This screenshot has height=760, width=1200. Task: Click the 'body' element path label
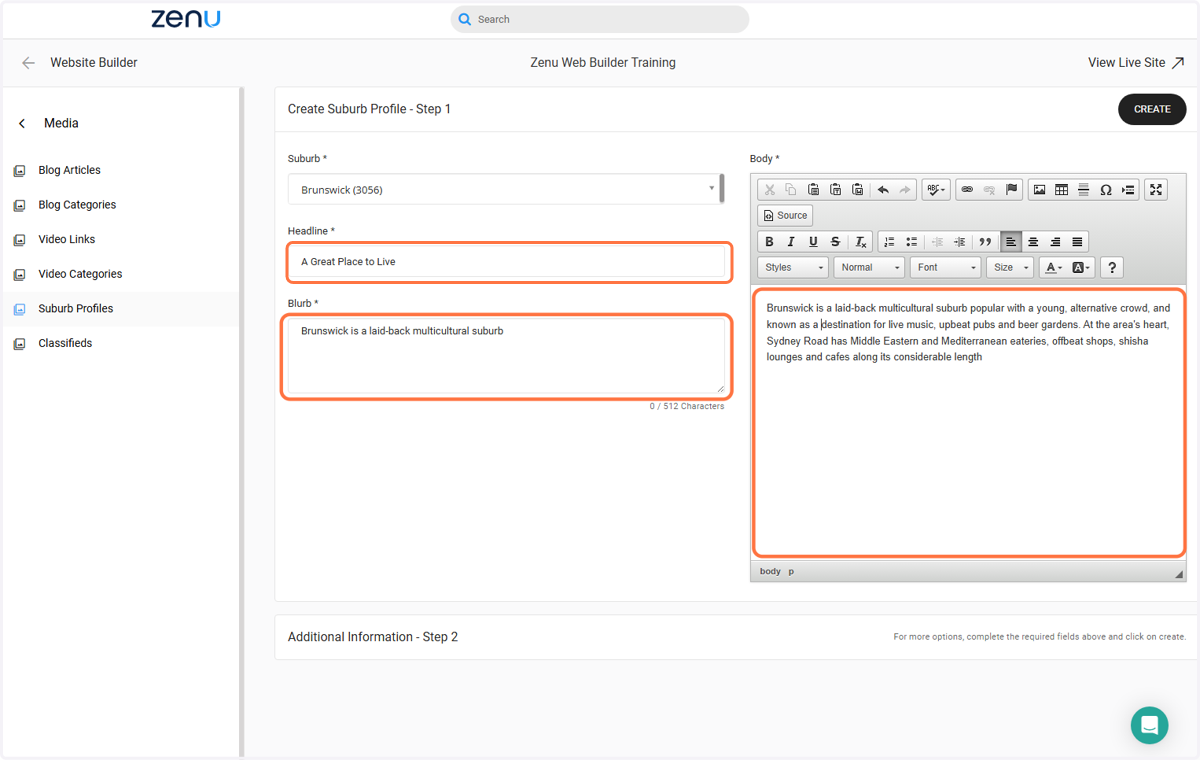[770, 572]
